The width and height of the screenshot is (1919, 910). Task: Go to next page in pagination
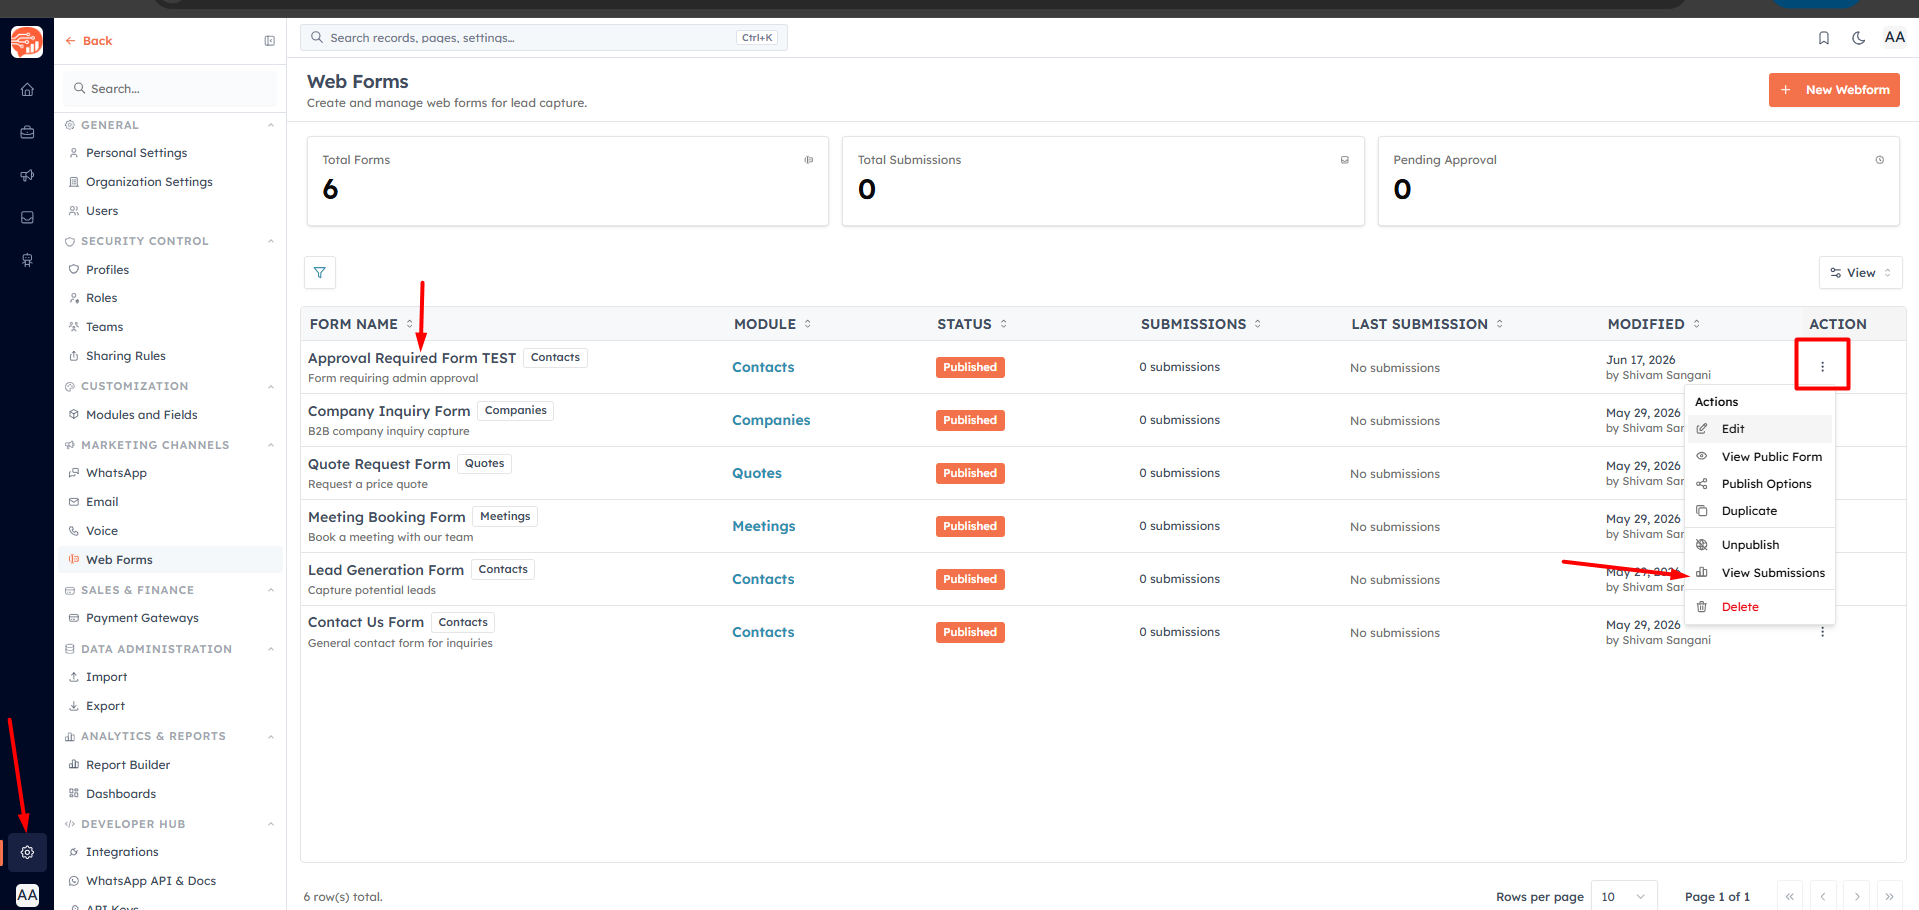coord(1857,896)
